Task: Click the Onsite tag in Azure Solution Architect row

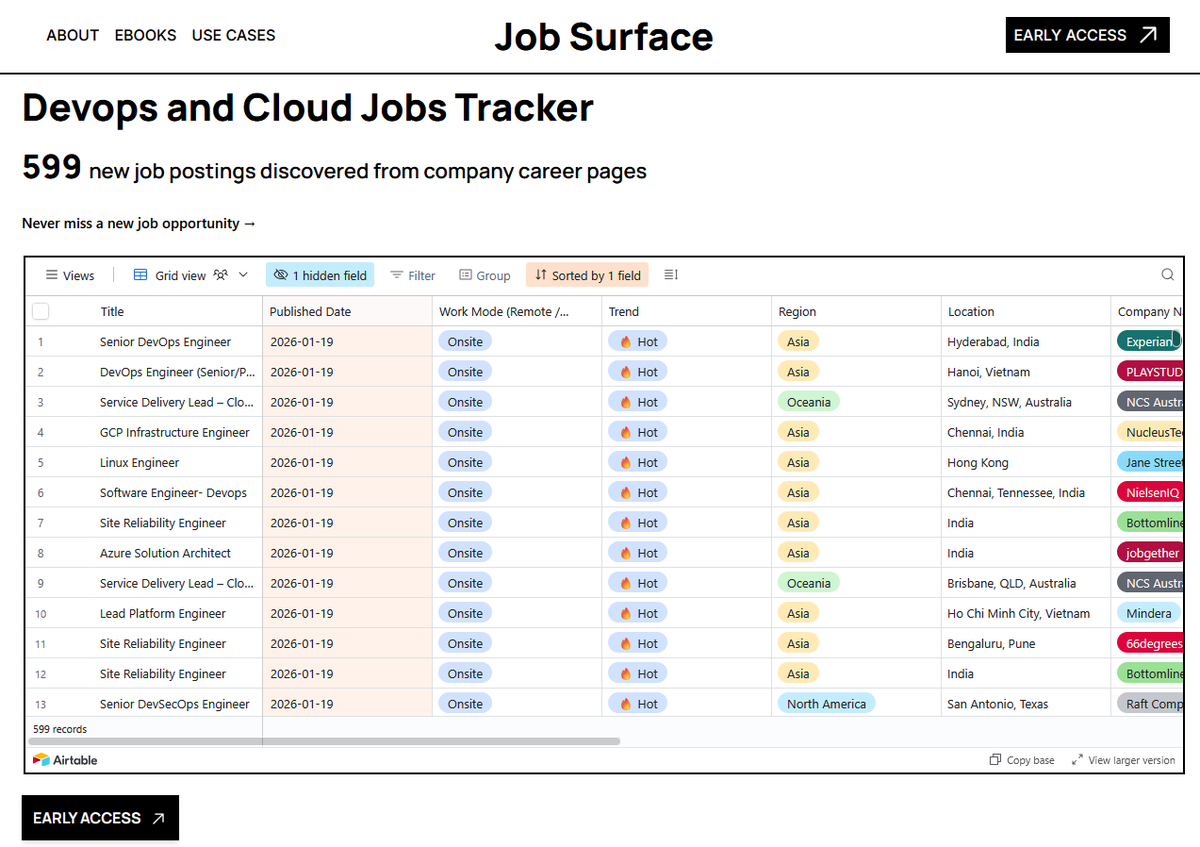Action: coord(465,553)
